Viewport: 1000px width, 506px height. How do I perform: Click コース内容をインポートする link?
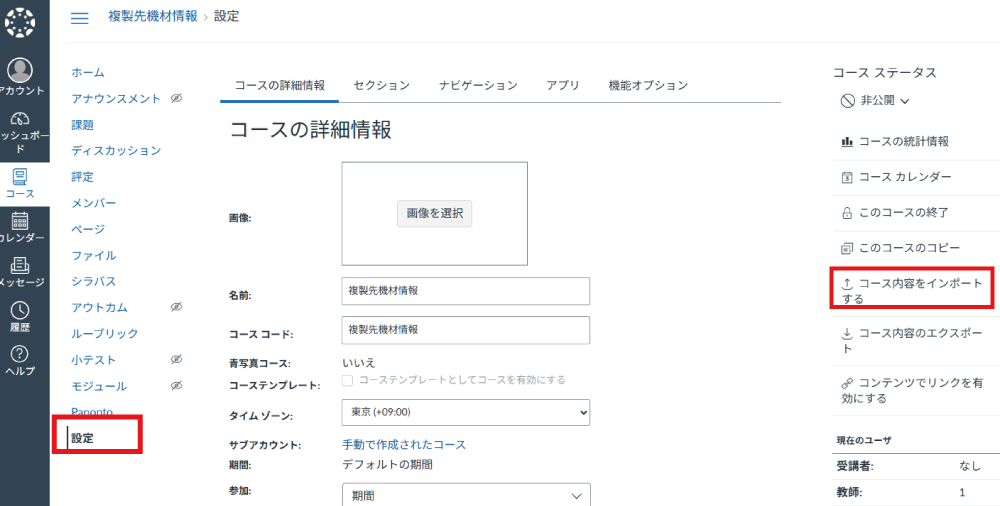coord(912,291)
